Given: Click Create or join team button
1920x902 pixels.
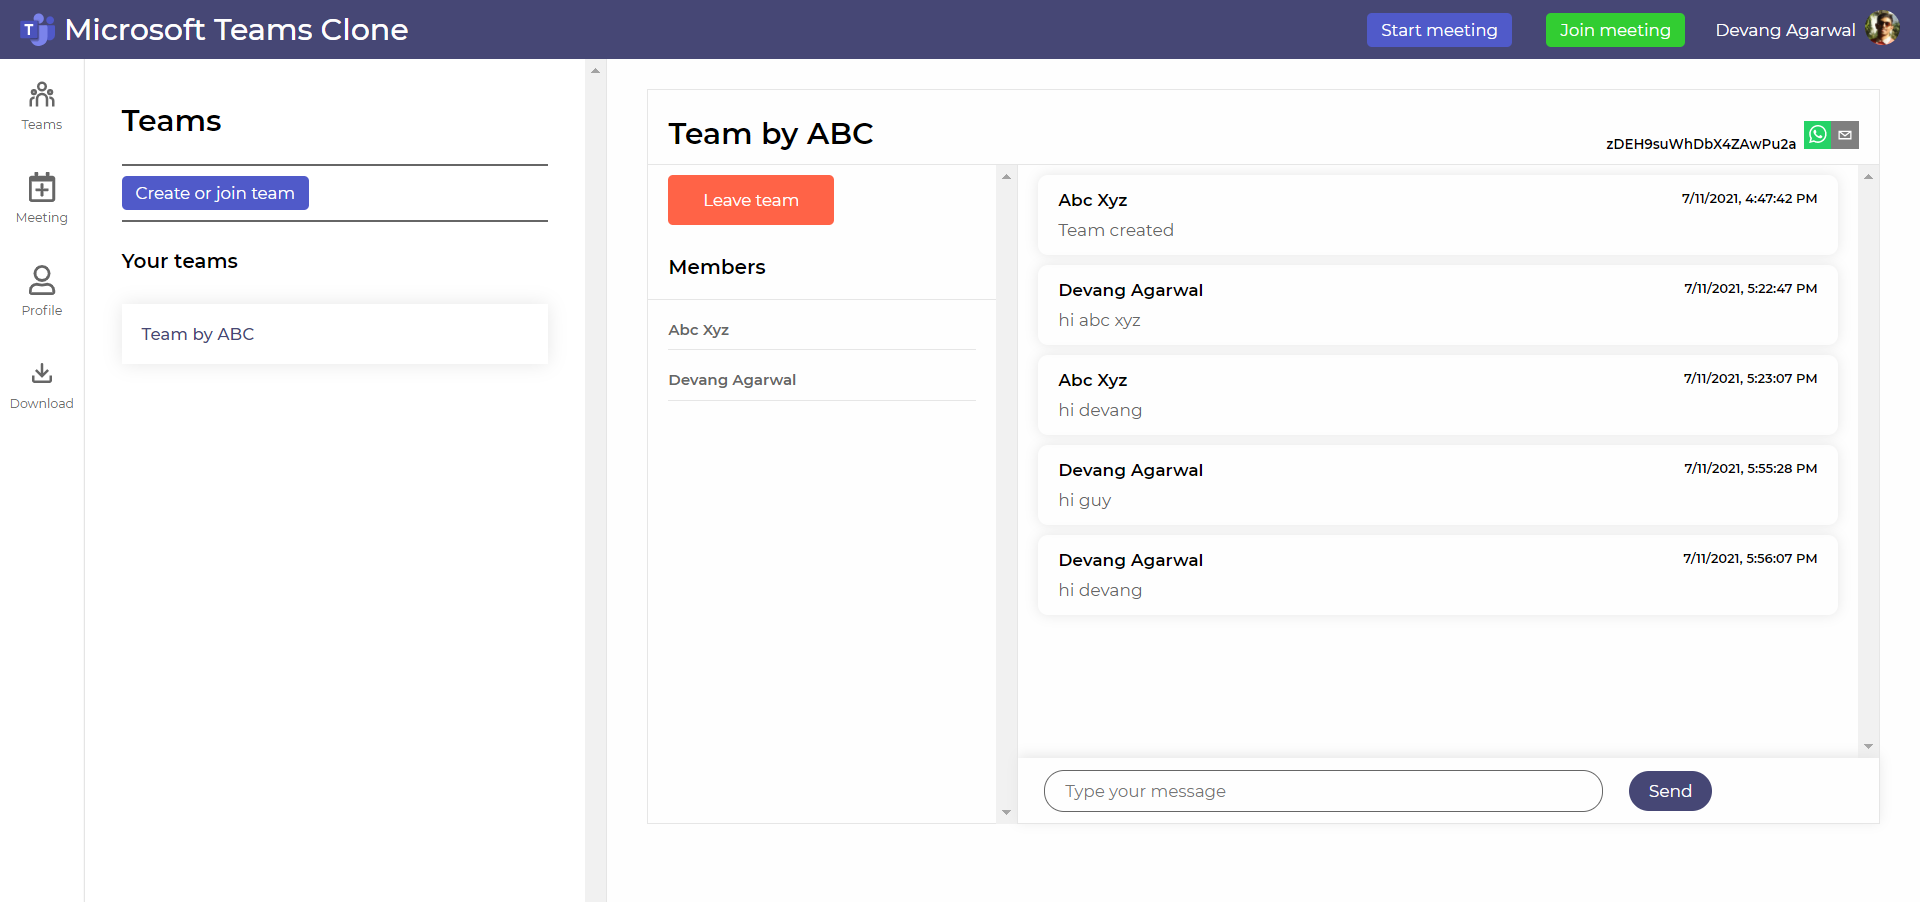Looking at the screenshot, I should 215,193.
